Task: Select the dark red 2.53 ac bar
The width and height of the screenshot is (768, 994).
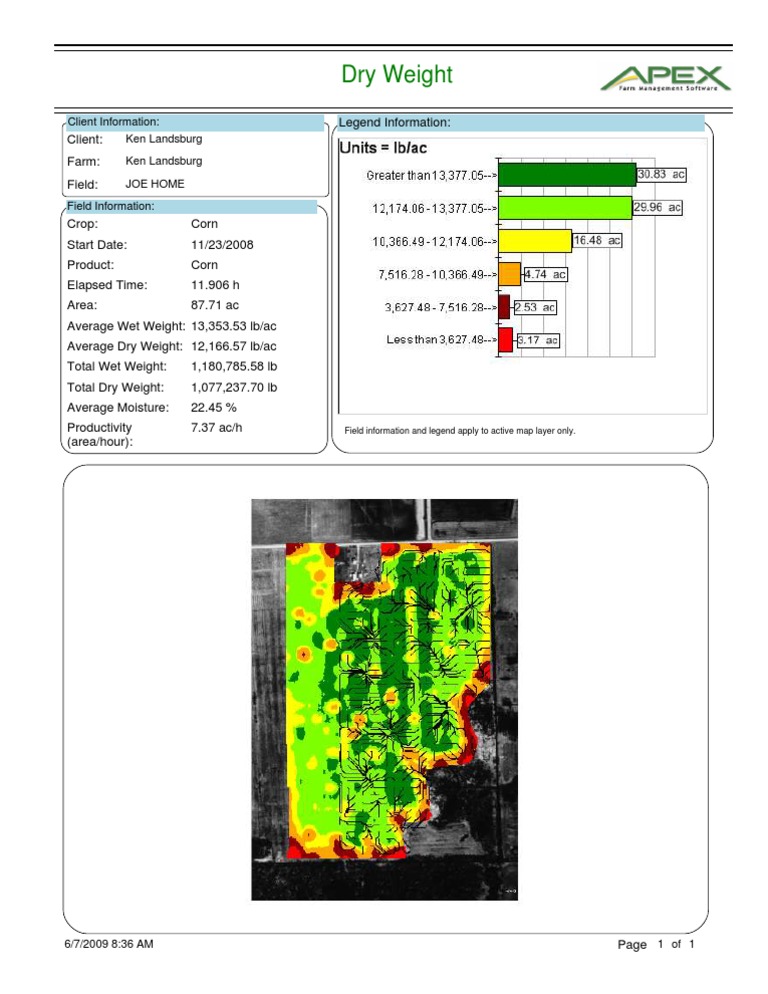Action: 504,307
